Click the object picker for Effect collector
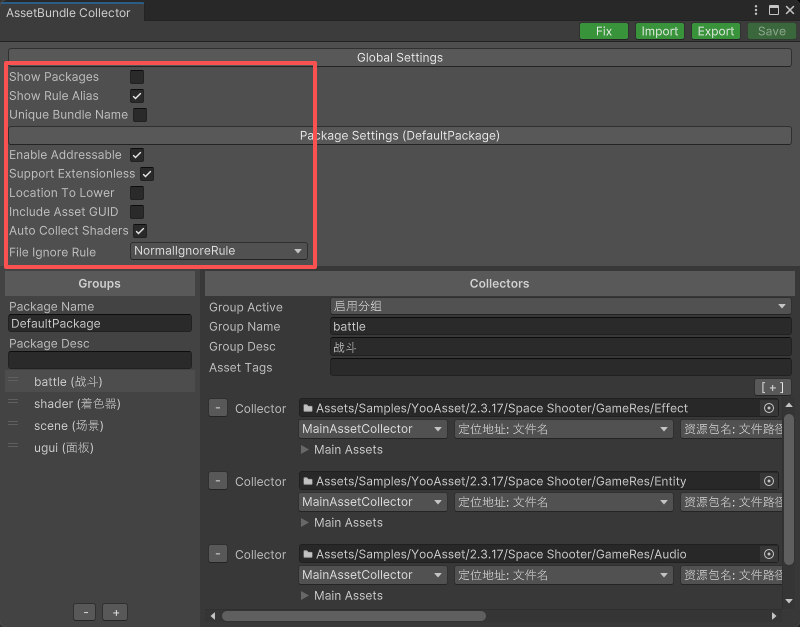 (769, 408)
